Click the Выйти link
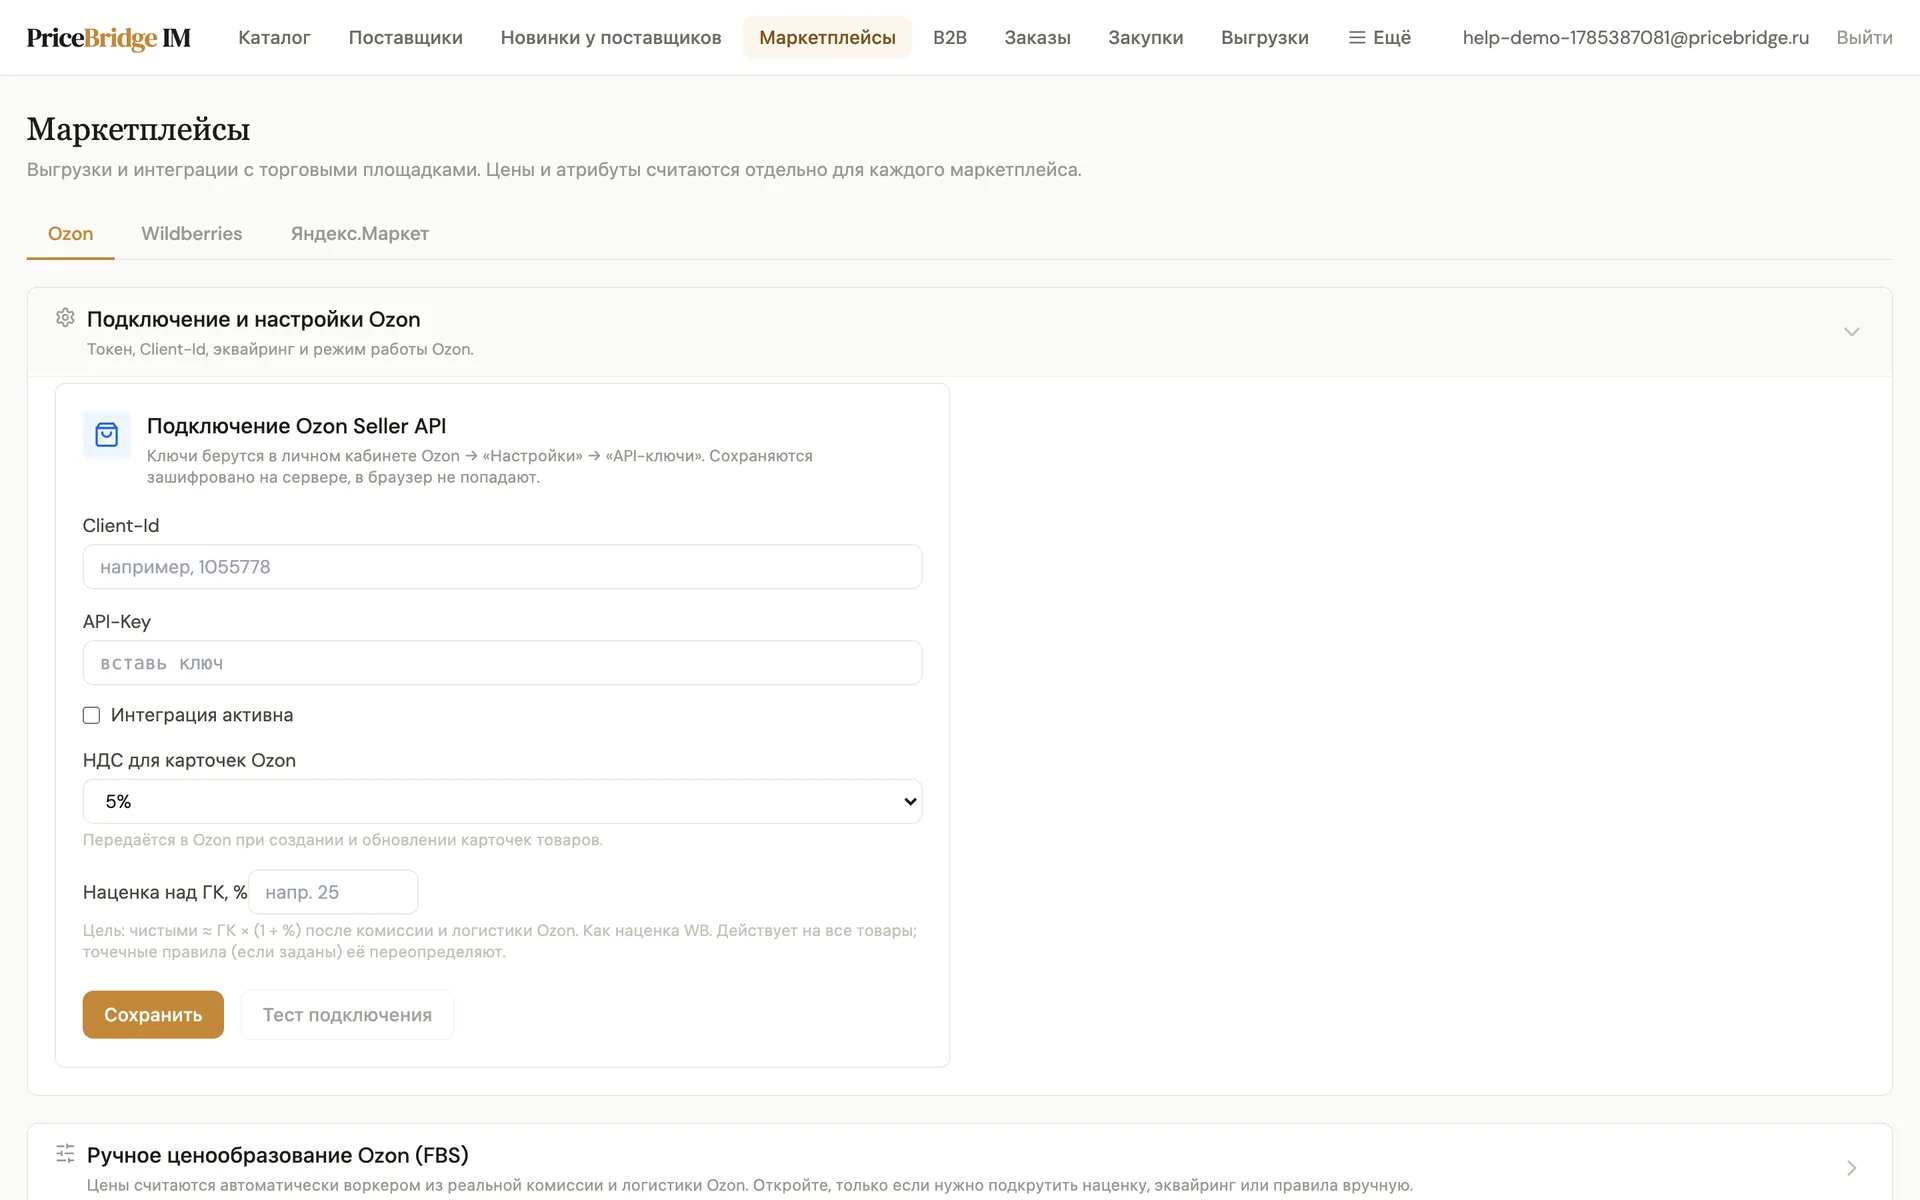Viewport: 1920px width, 1200px height. 1864,38
